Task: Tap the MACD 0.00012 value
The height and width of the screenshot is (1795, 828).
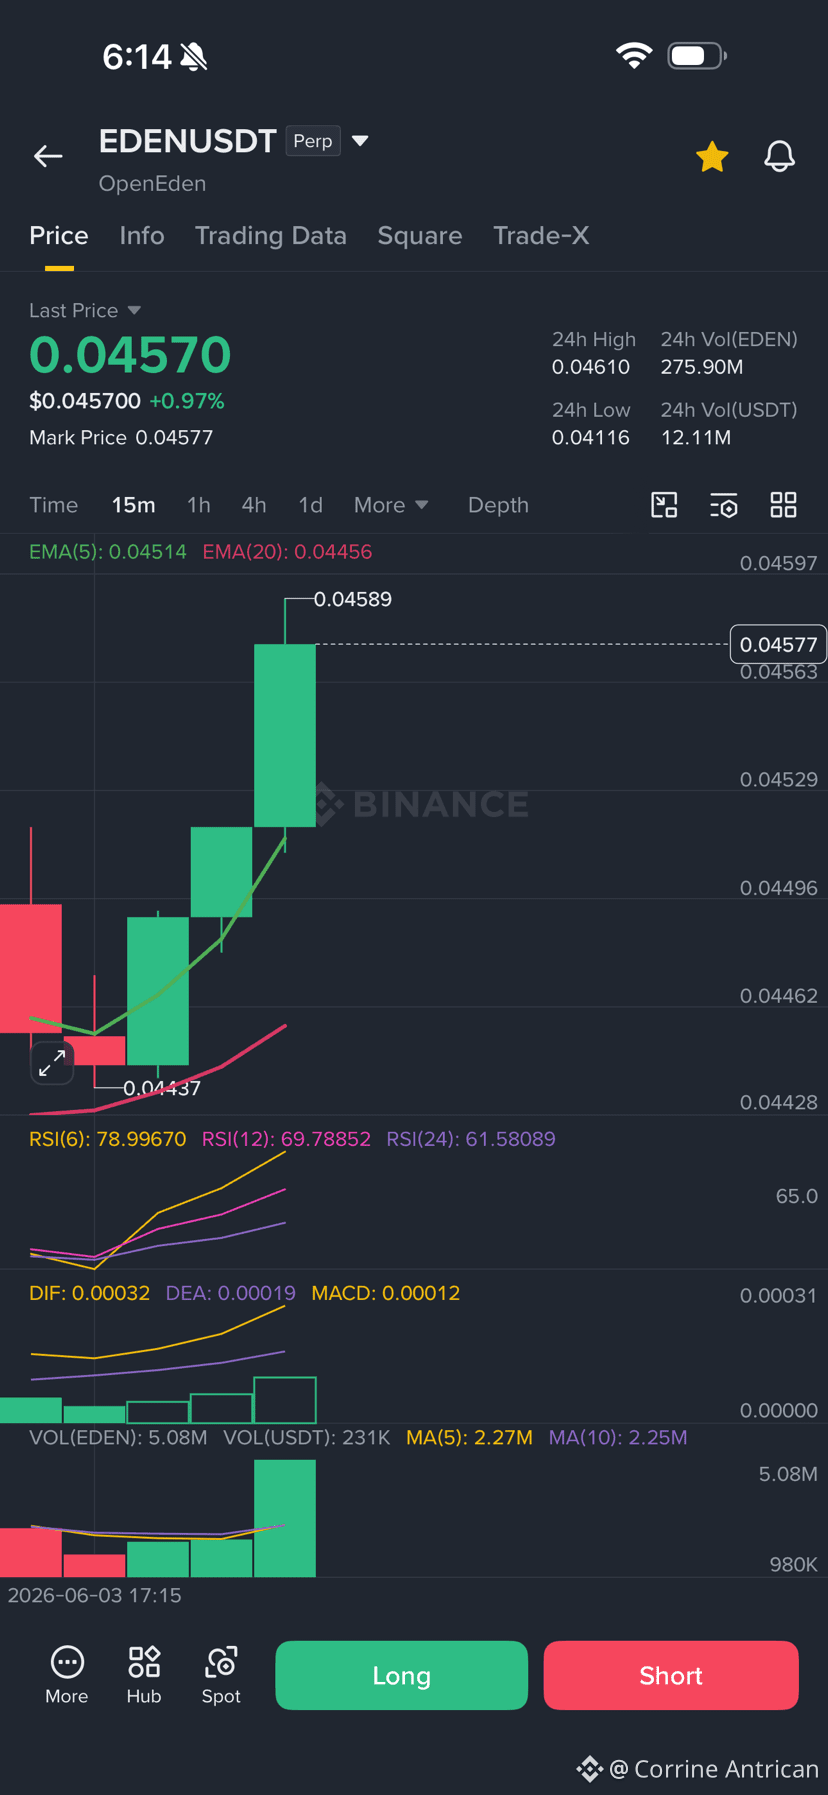Action: tap(386, 1293)
